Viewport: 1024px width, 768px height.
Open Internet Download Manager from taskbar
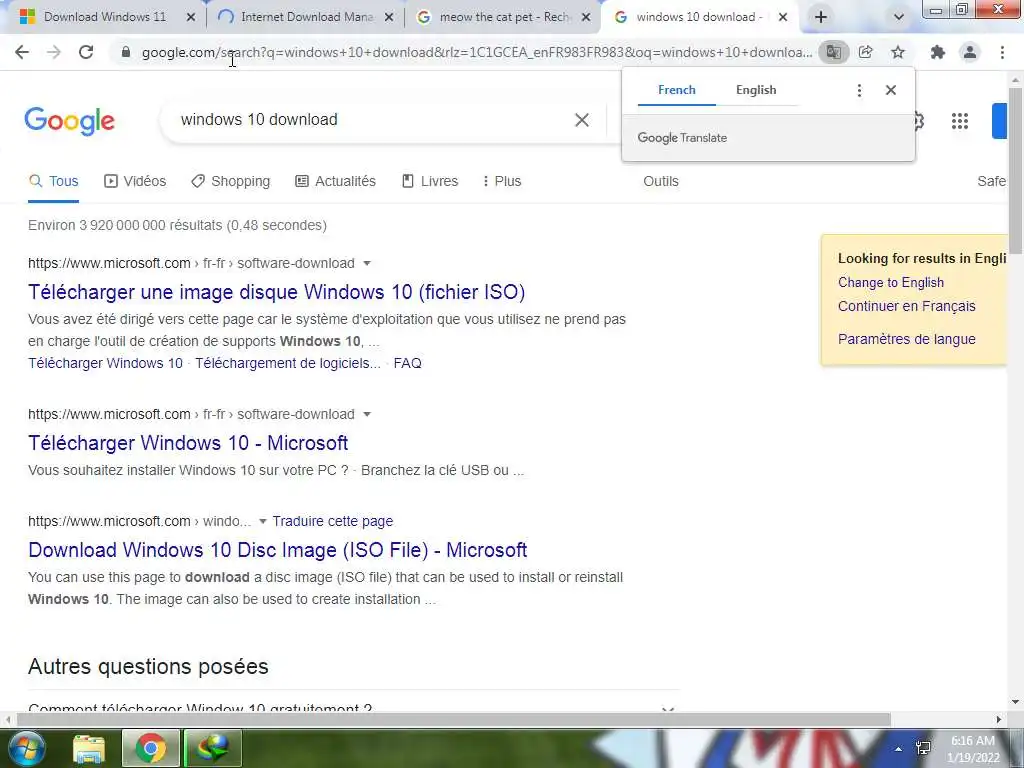pos(213,749)
